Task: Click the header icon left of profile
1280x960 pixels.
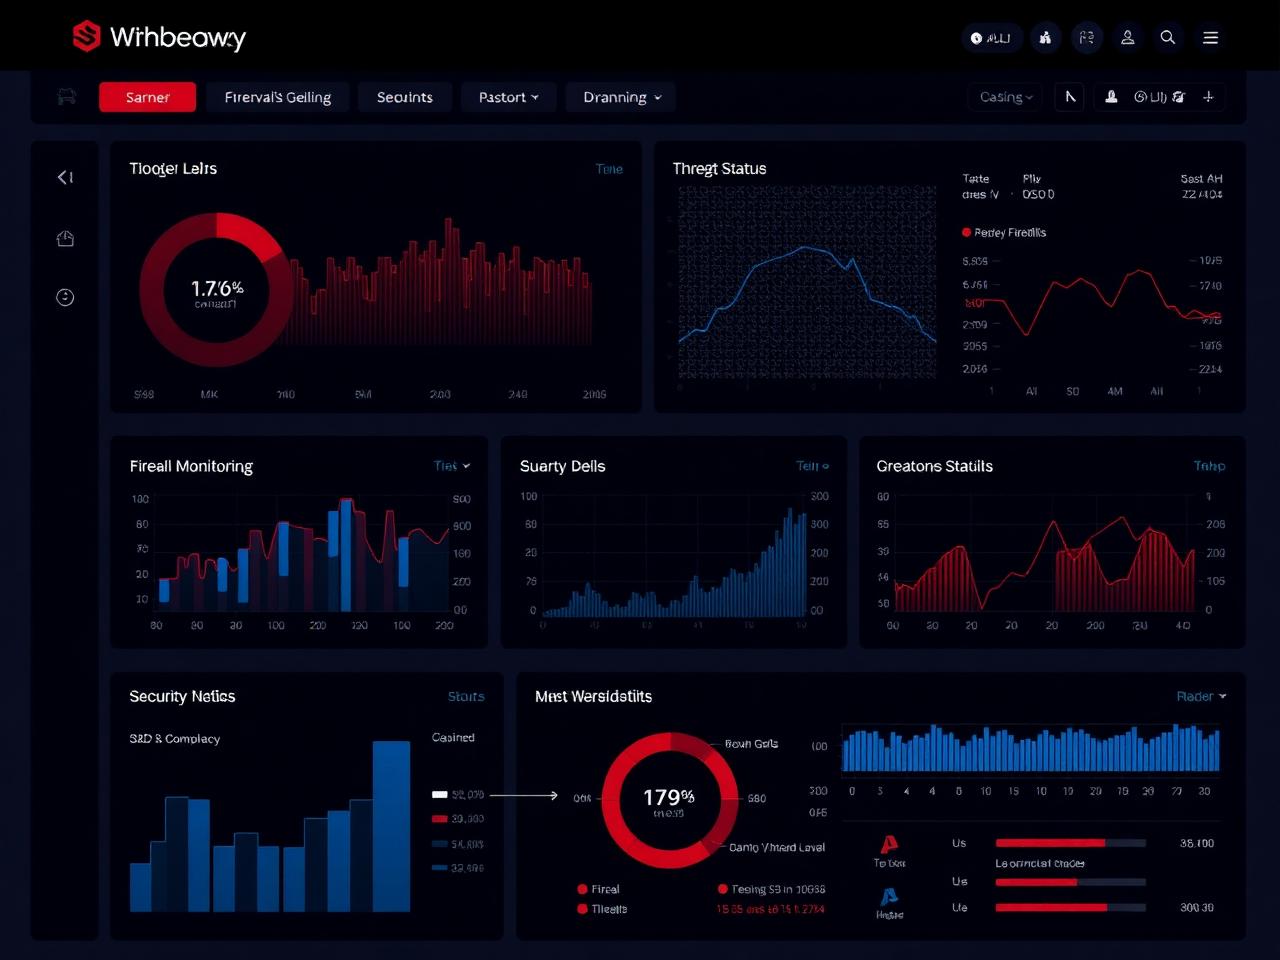Action: (x=1086, y=38)
